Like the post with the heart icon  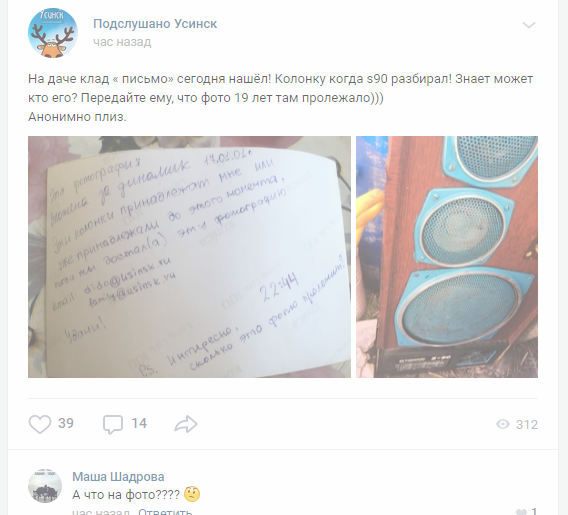coord(40,424)
